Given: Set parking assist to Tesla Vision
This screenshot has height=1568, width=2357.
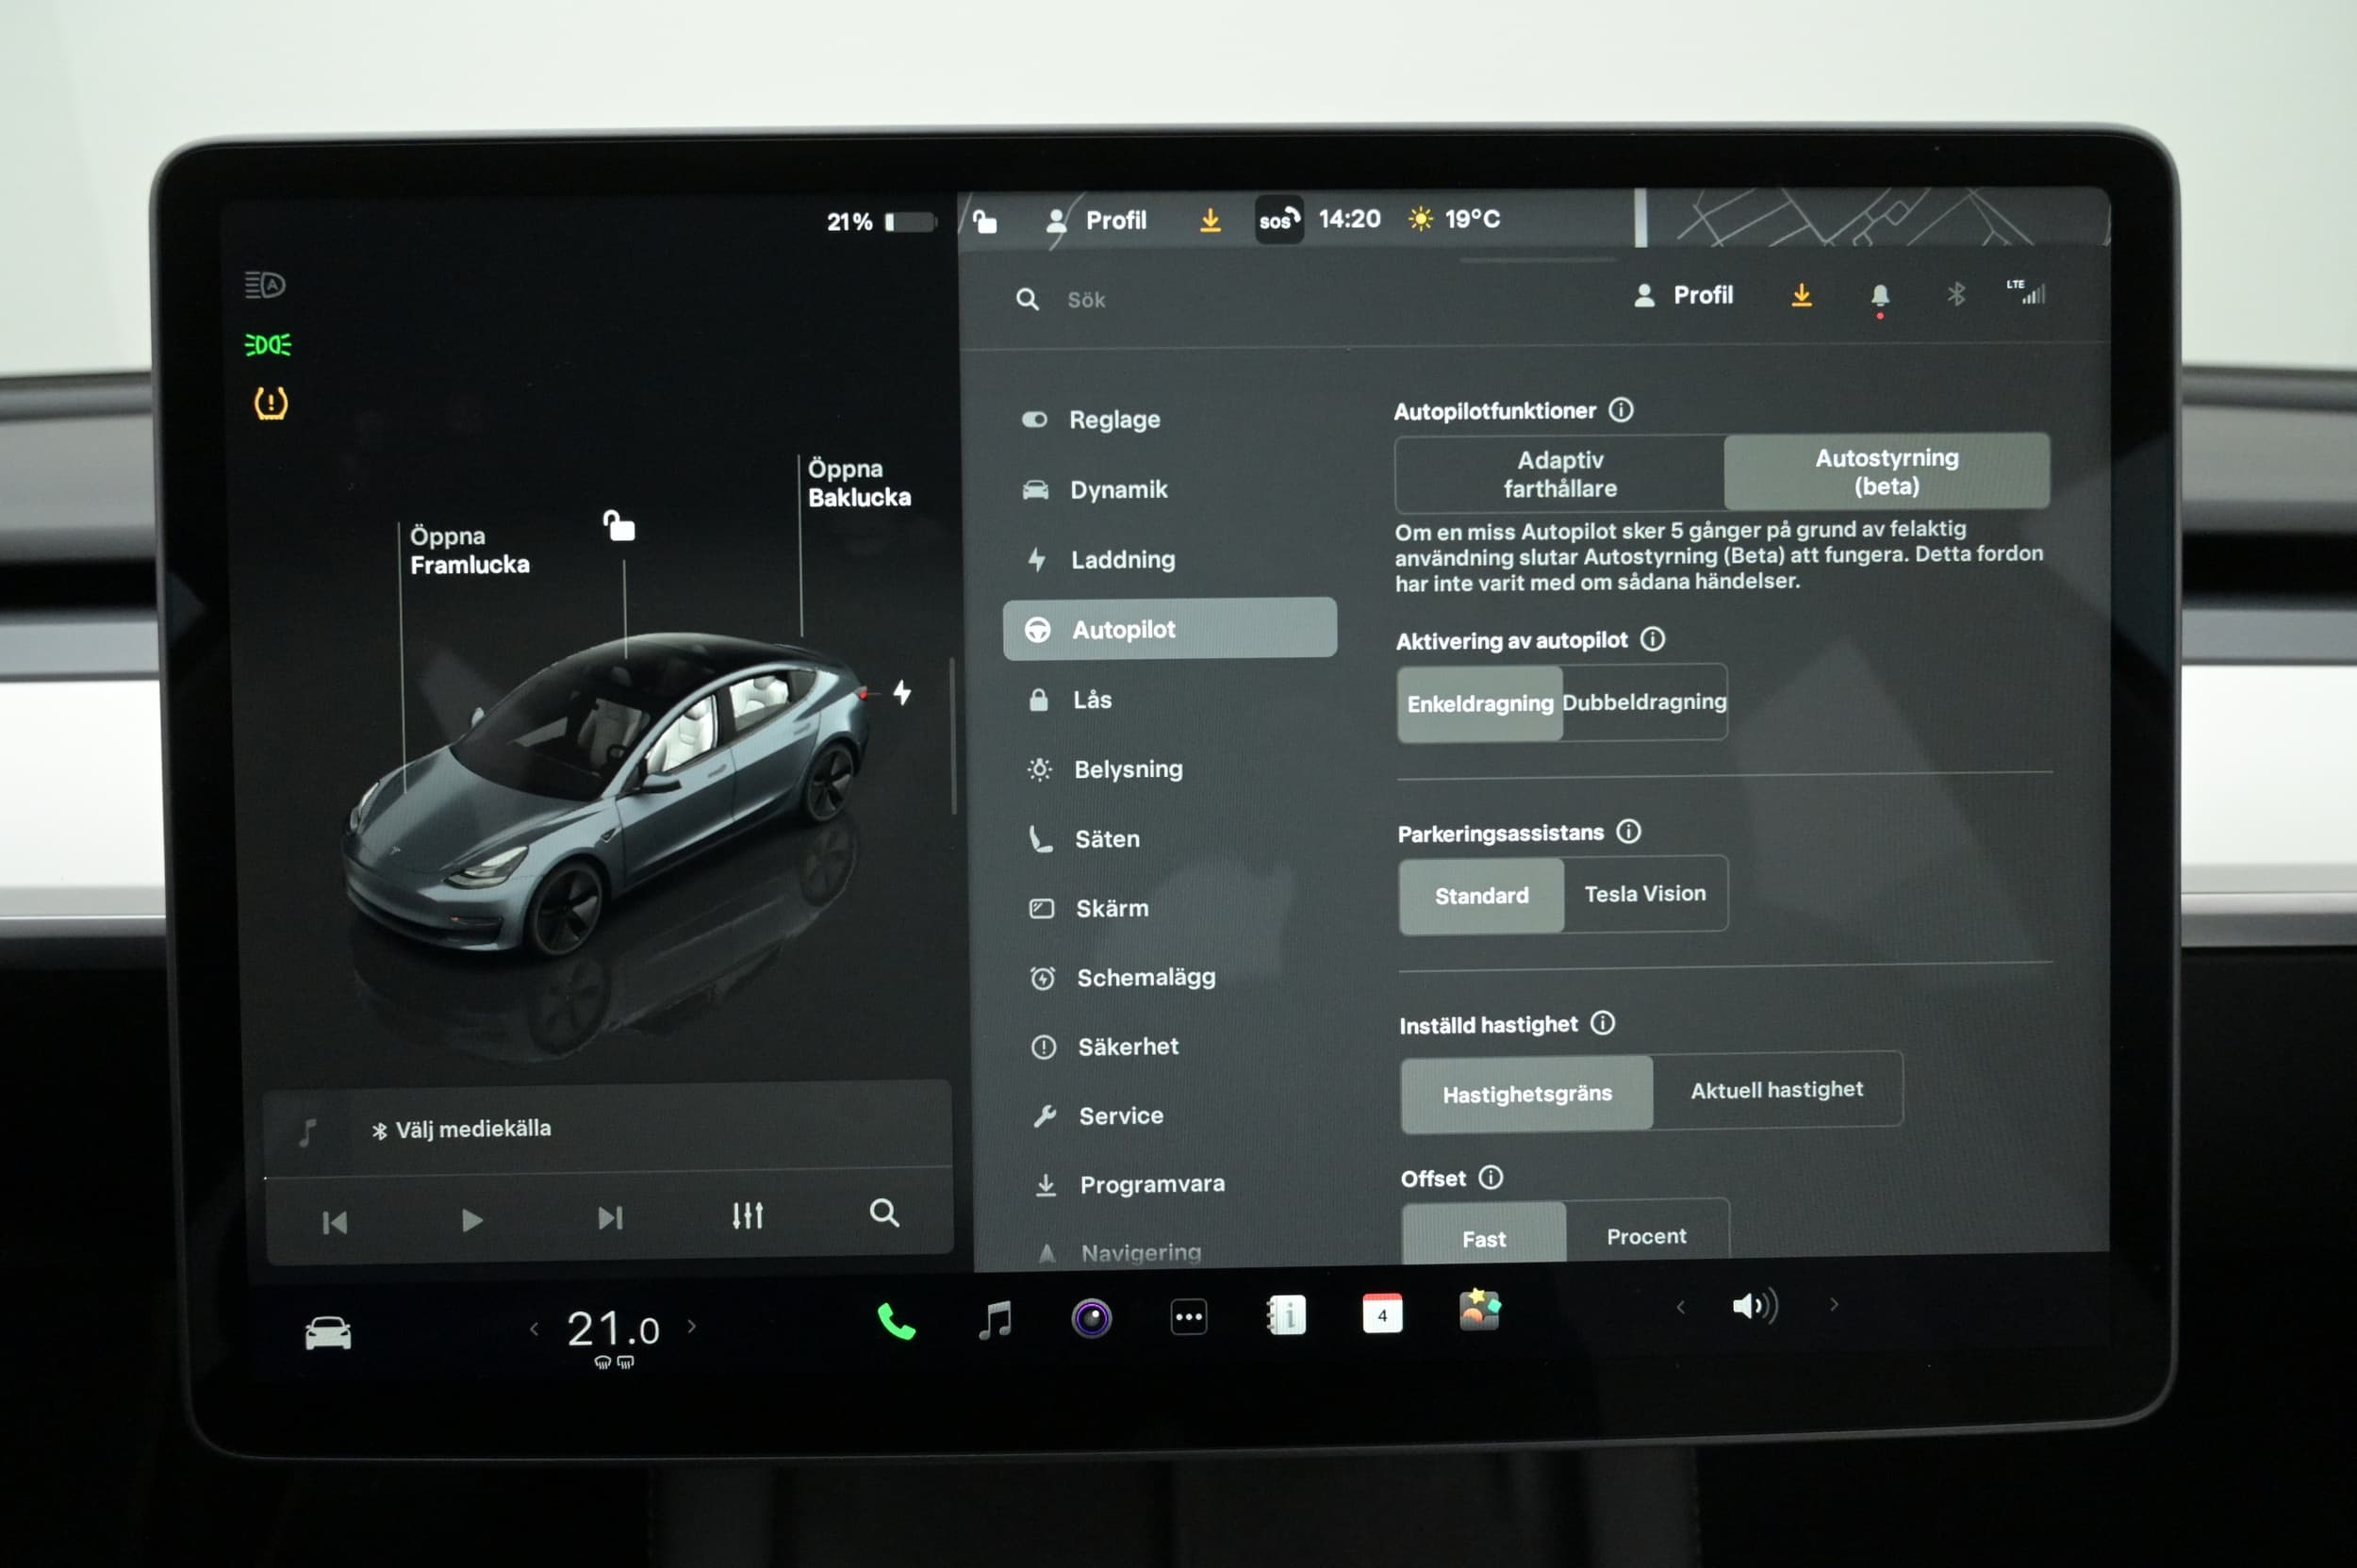Looking at the screenshot, I should pyautogui.click(x=1645, y=894).
